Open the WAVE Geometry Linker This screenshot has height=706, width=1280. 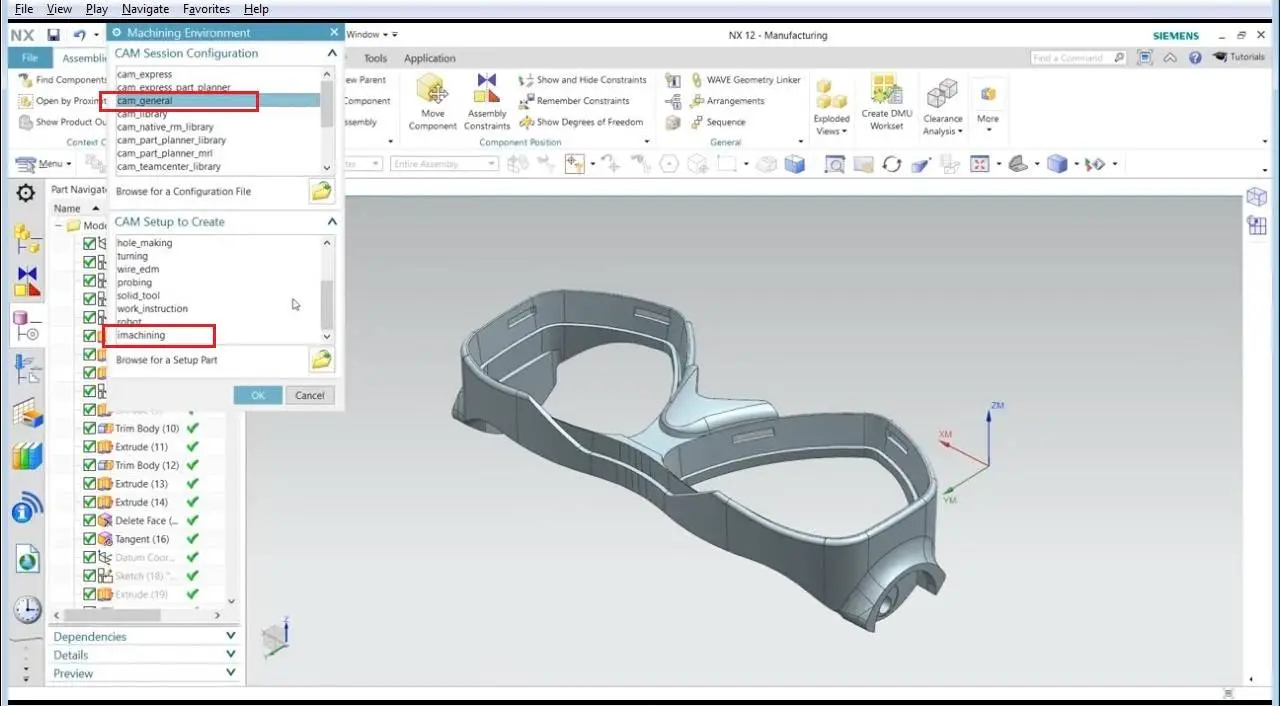[746, 80]
